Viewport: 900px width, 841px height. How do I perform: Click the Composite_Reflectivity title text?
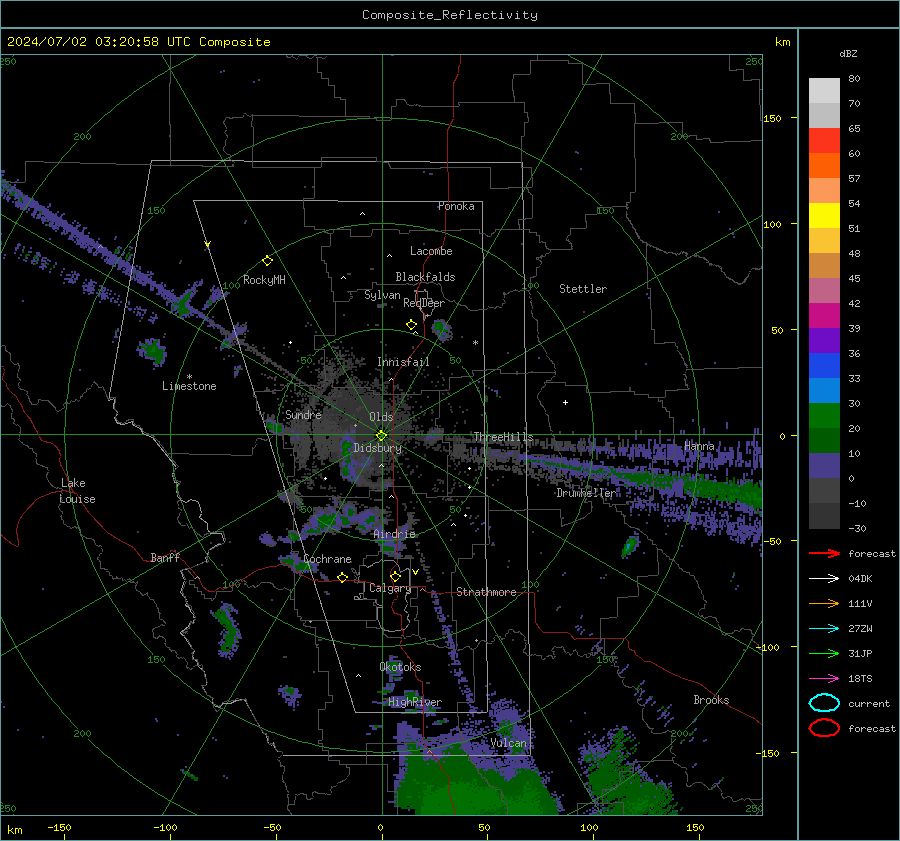coord(450,15)
